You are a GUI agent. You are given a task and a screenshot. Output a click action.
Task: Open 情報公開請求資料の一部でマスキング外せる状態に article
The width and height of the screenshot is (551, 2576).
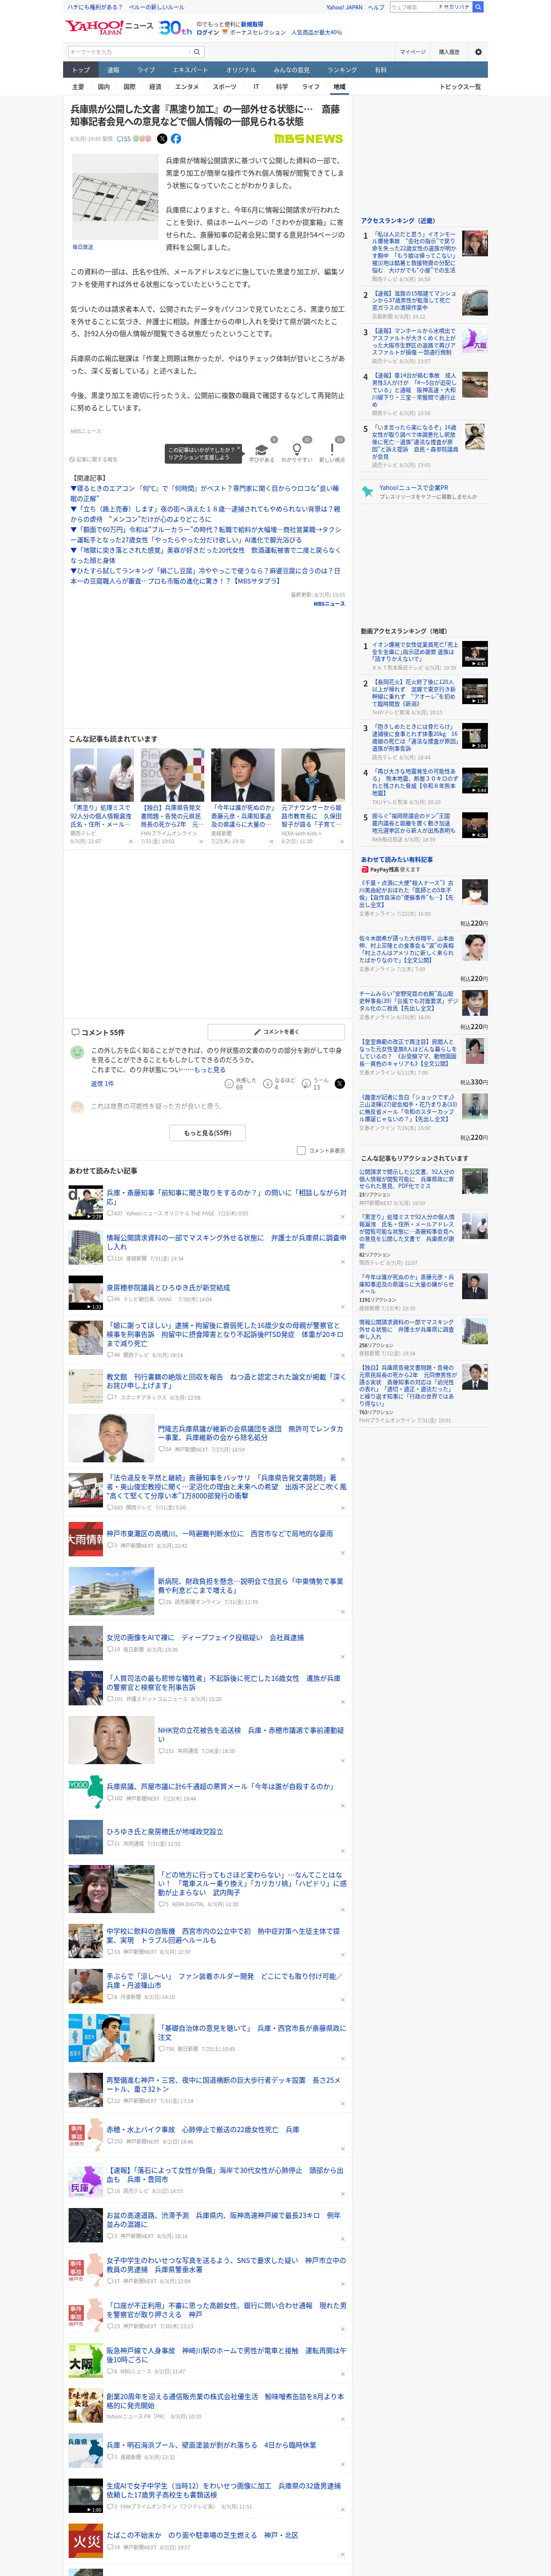click(x=226, y=1242)
